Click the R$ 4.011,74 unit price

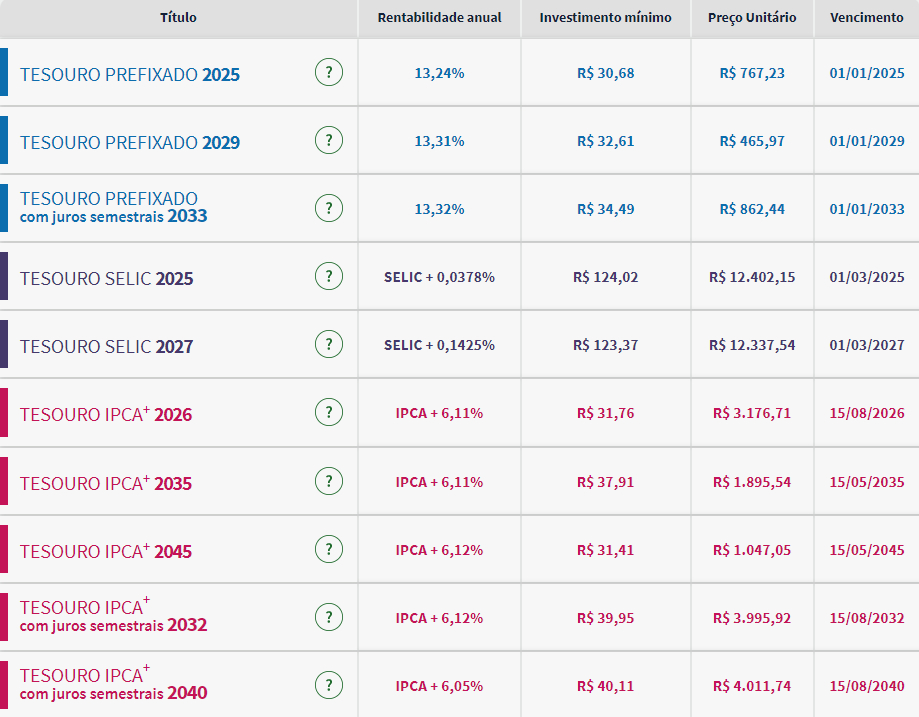[x=752, y=687]
